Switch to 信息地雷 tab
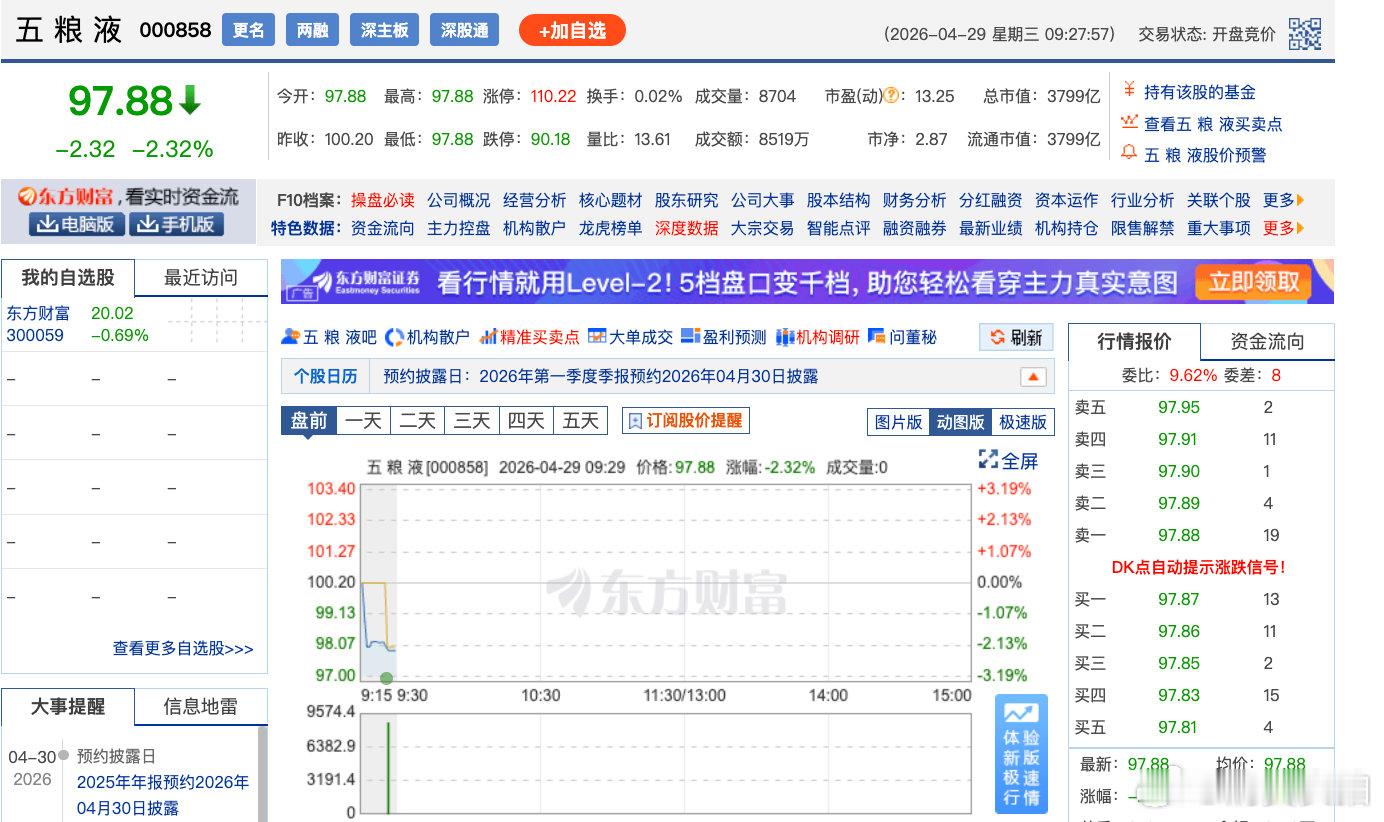1384x822 pixels. pyautogui.click(x=201, y=706)
